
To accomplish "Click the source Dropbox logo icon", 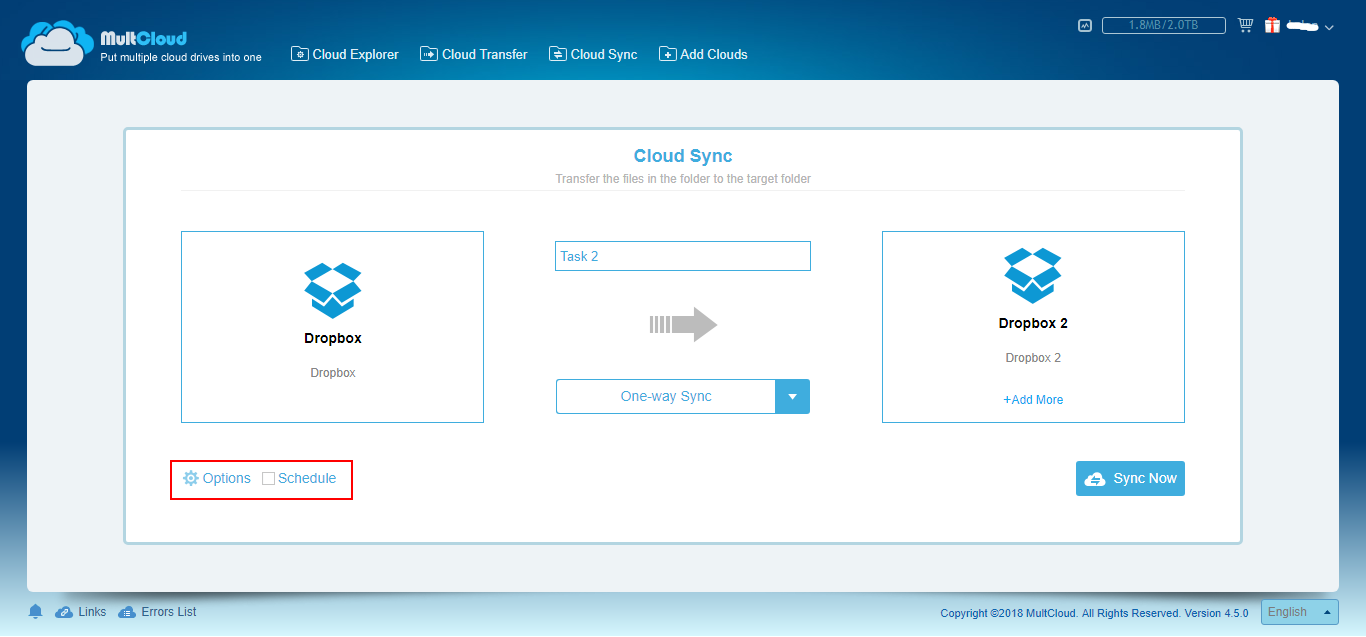I will click(x=332, y=291).
